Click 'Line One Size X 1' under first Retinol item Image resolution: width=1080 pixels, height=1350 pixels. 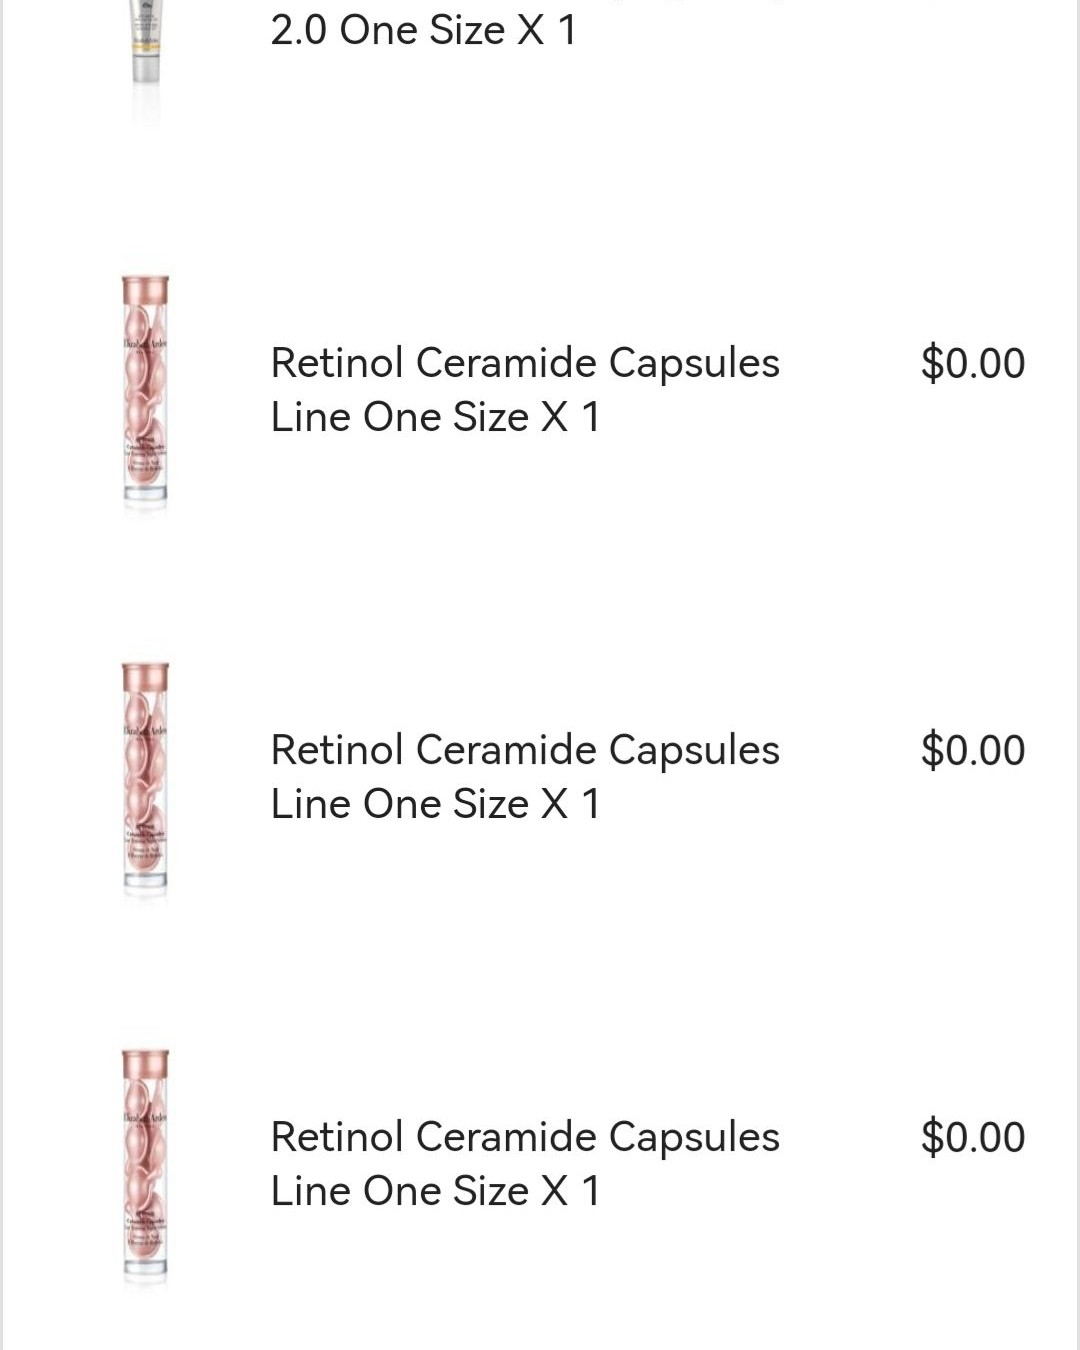point(436,416)
